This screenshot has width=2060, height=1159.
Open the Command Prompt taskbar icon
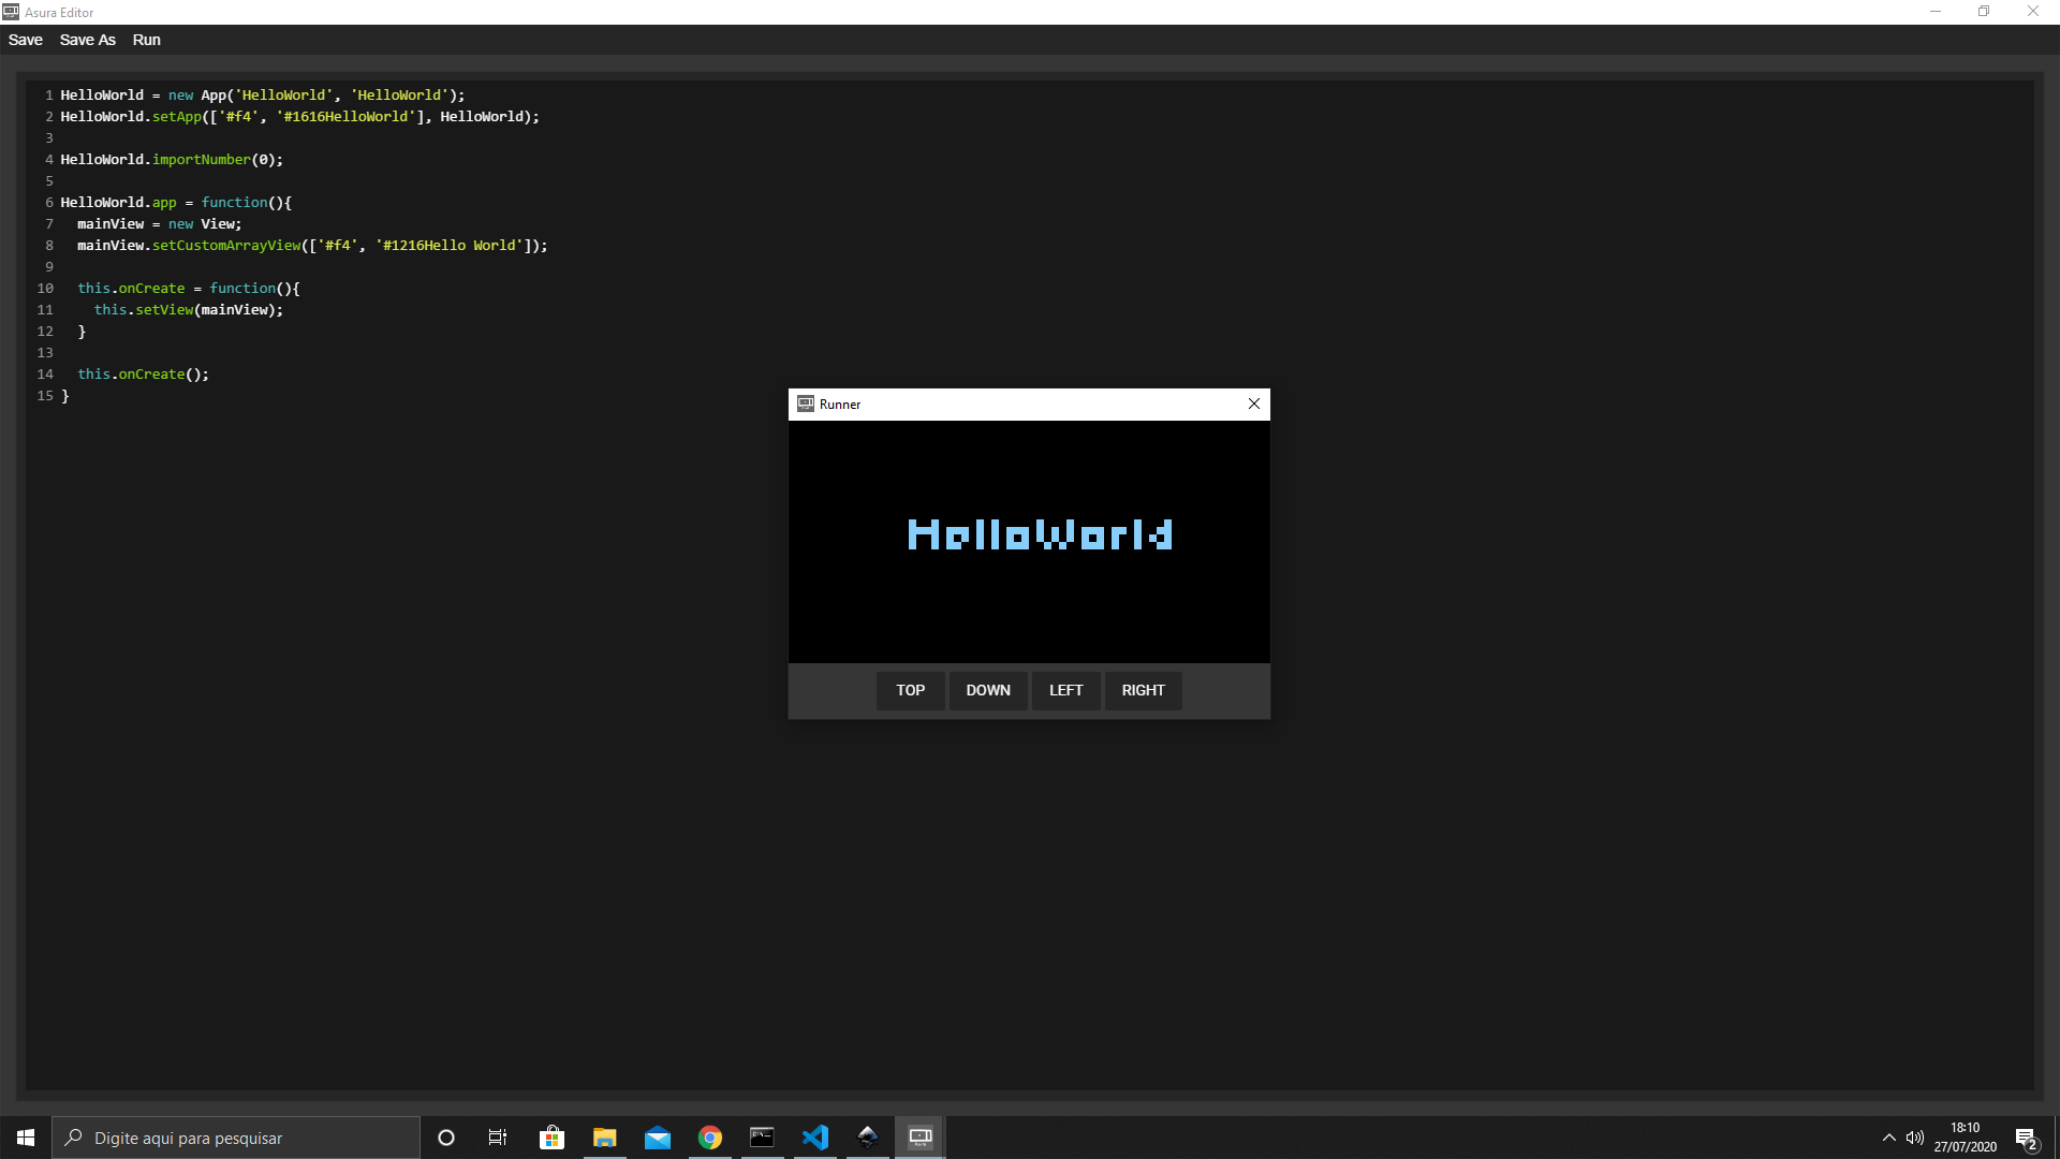762,1137
